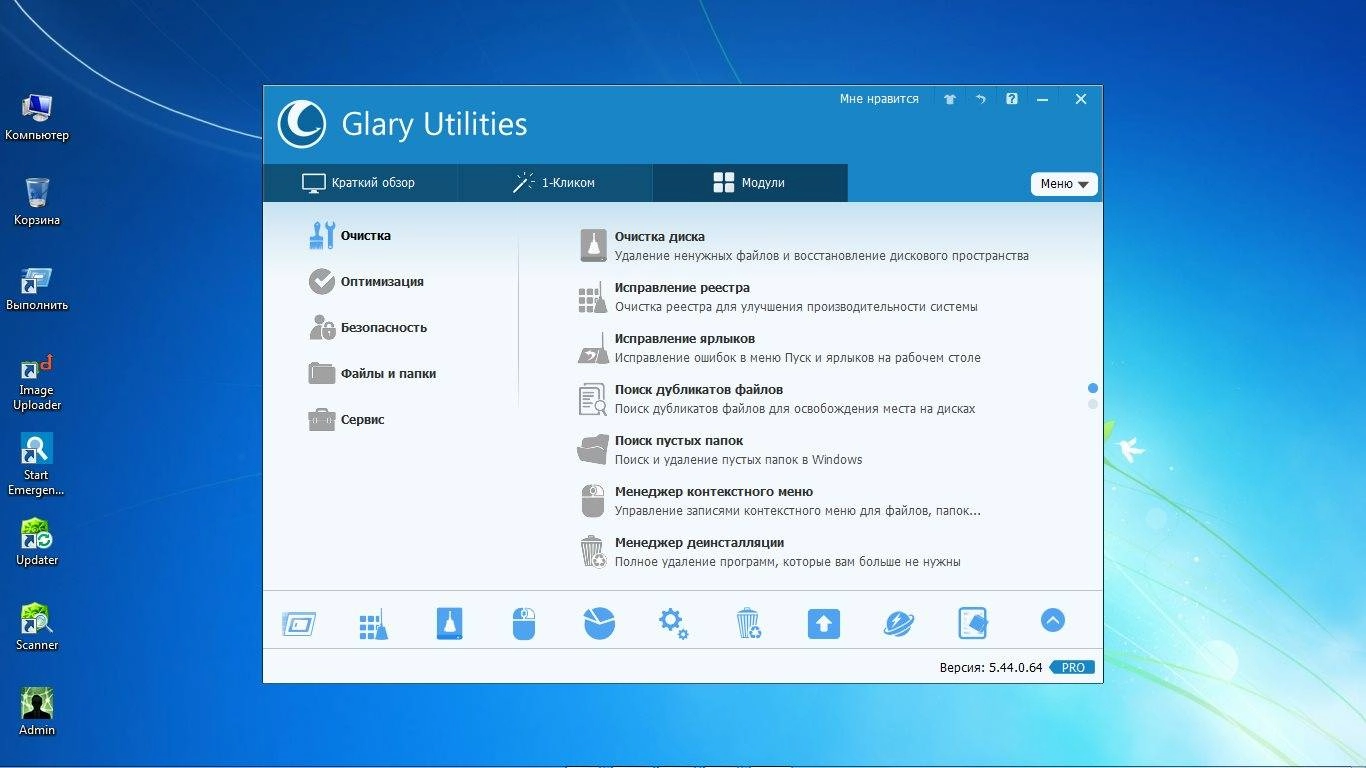The height and width of the screenshot is (768, 1366).
Task: Open 'Поиск дубликатов файлов' module
Action: click(x=777, y=399)
